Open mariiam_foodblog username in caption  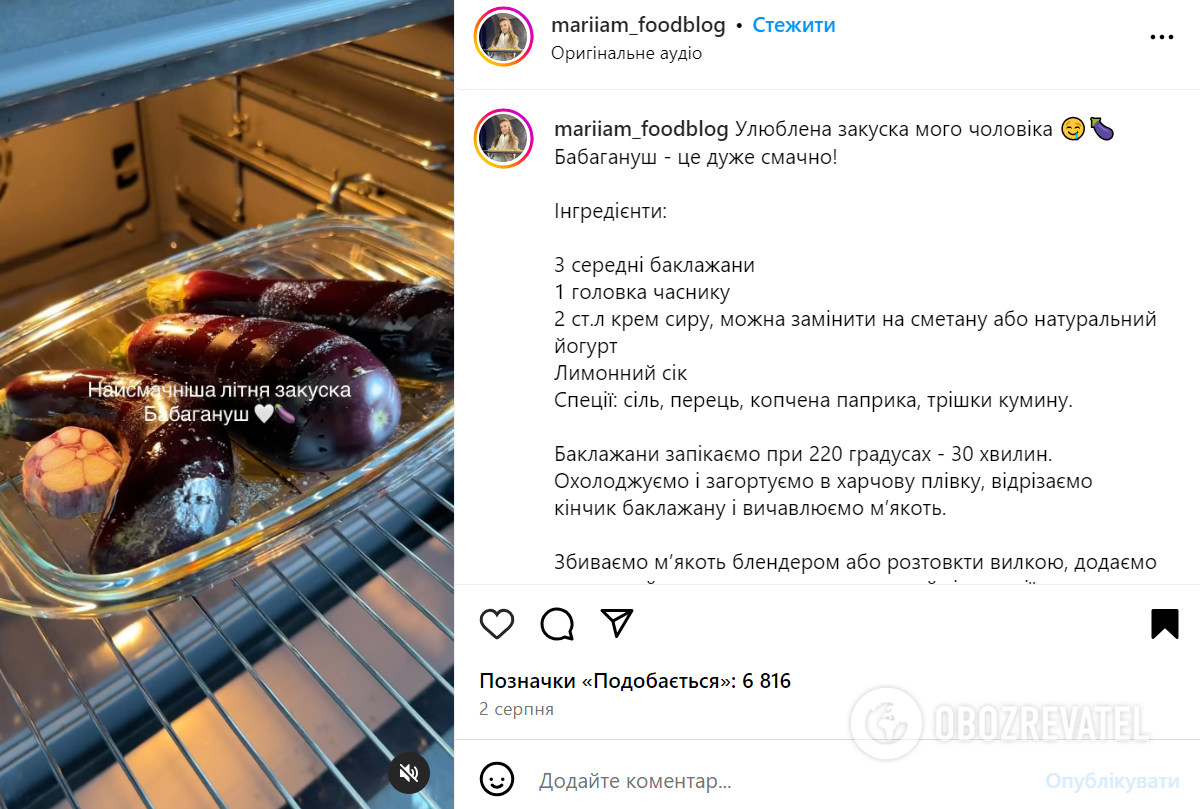point(641,129)
